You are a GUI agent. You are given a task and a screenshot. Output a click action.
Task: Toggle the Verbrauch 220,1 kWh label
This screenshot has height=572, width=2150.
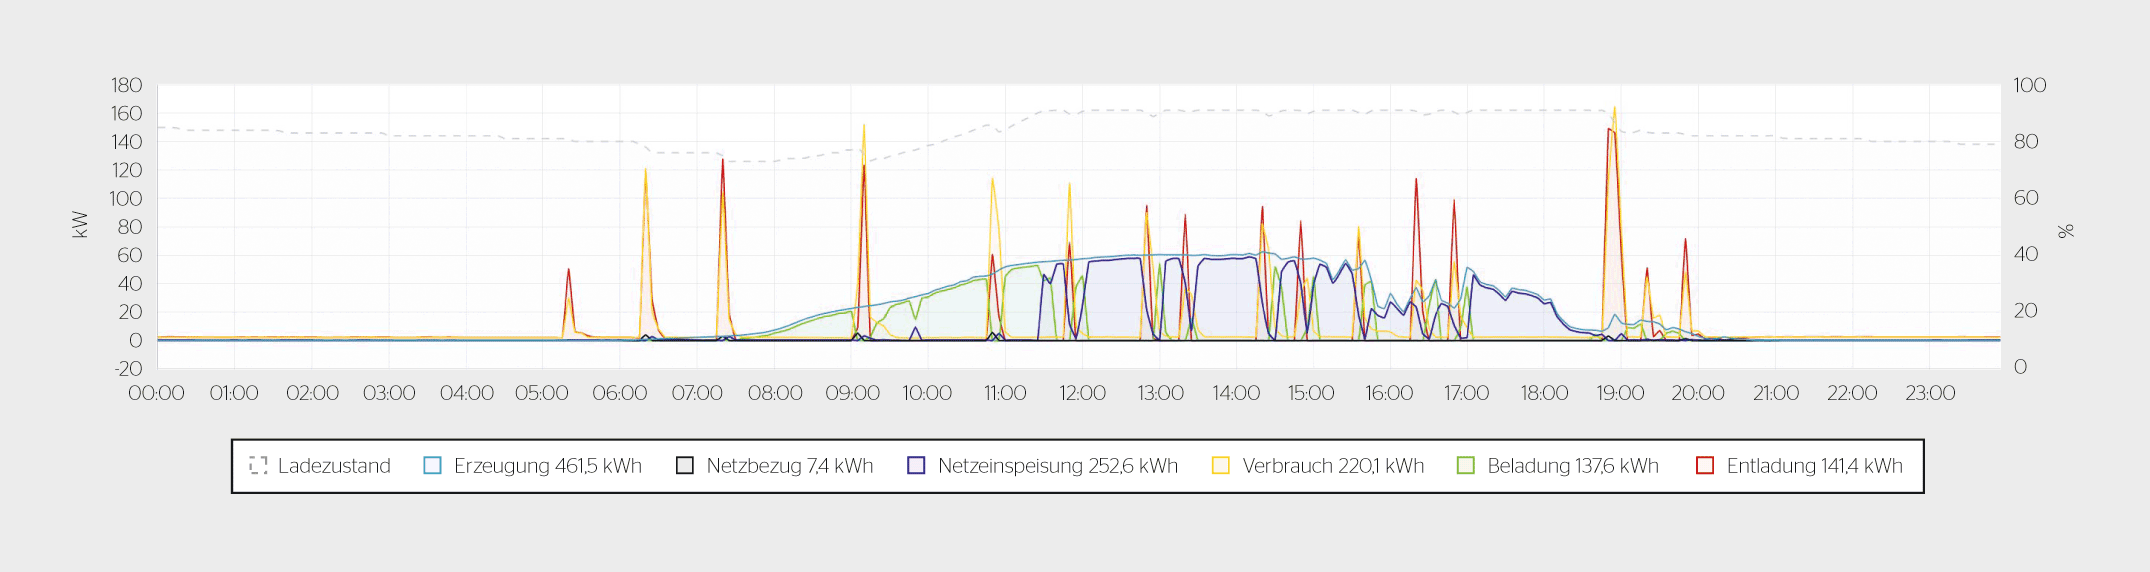coord(1332,466)
